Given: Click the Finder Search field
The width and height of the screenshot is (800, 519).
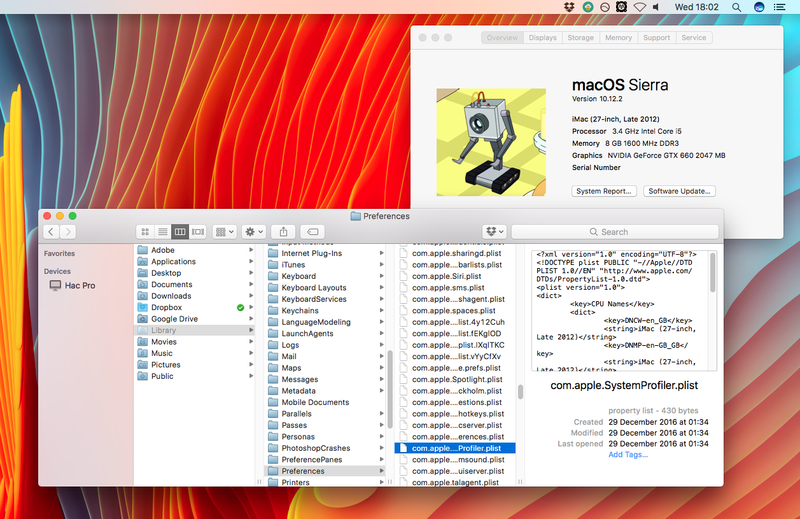Looking at the screenshot, I should click(615, 232).
